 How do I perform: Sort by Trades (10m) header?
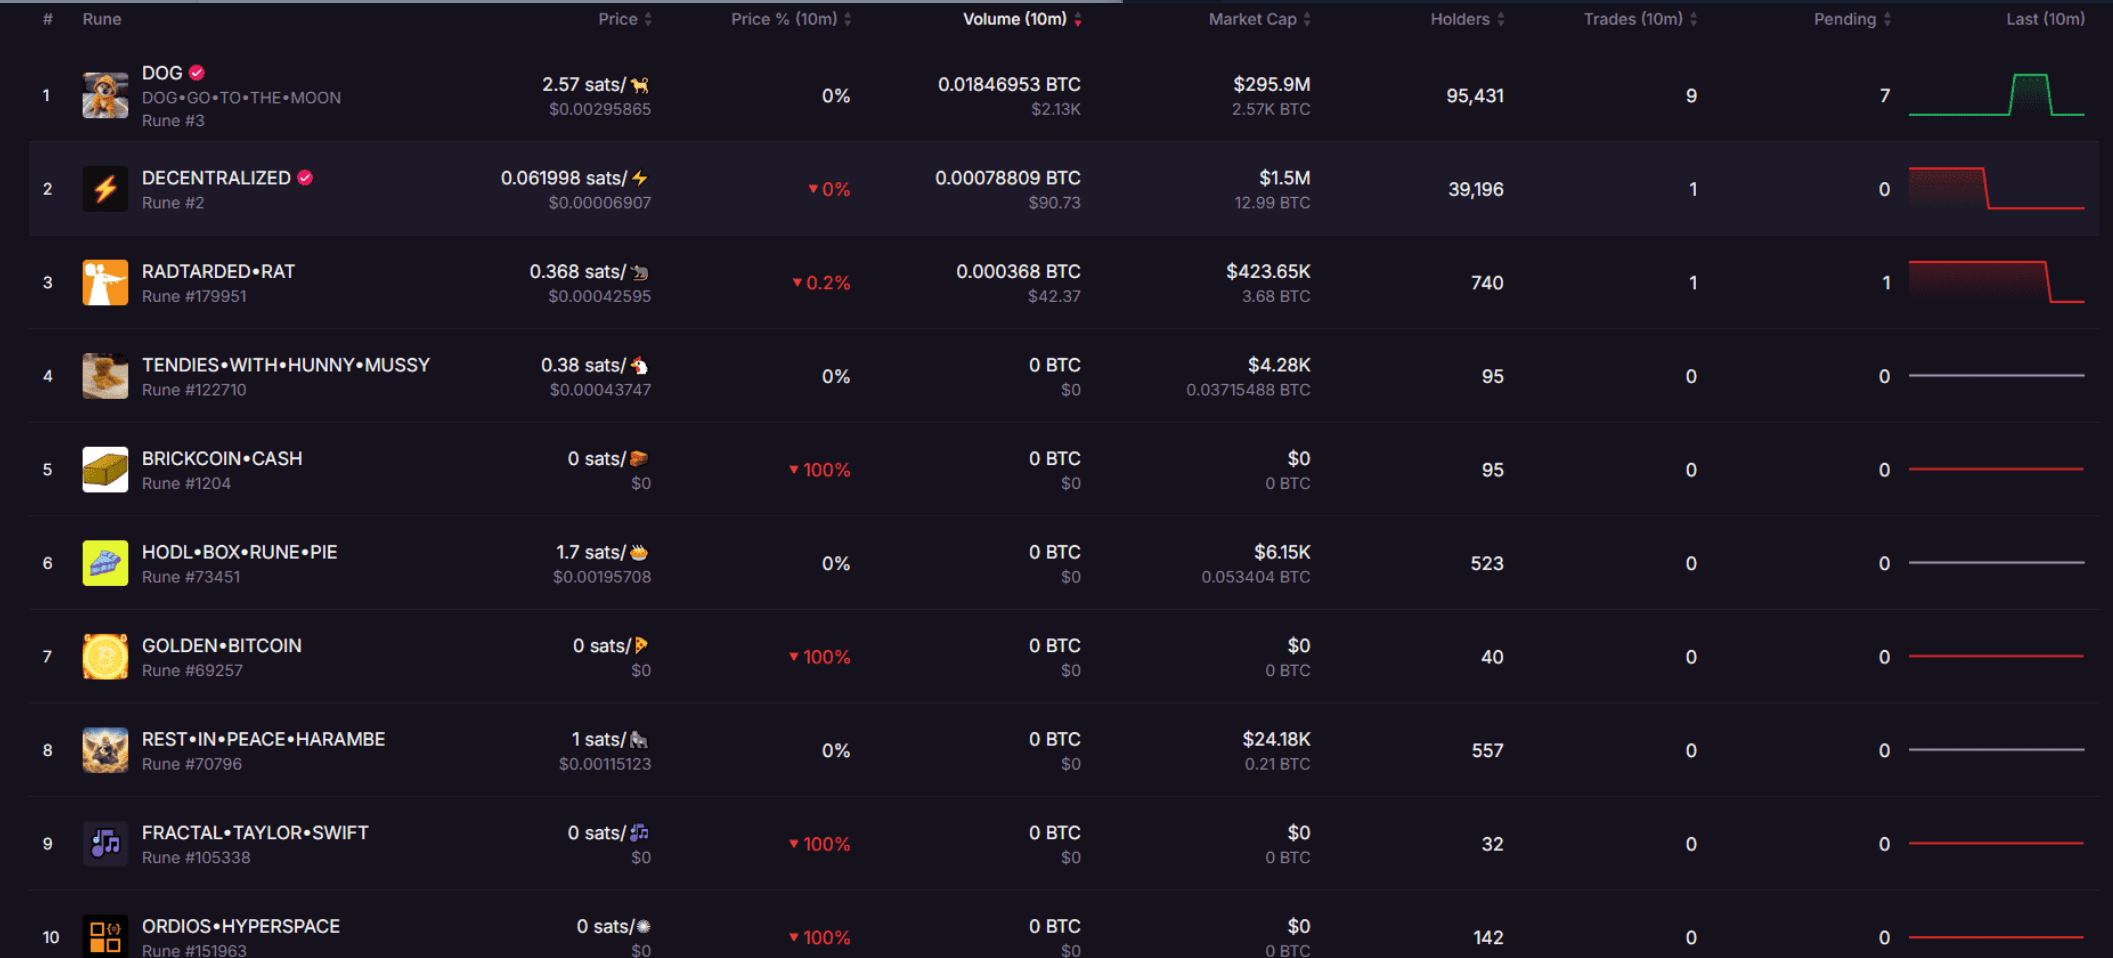[x=1640, y=19]
